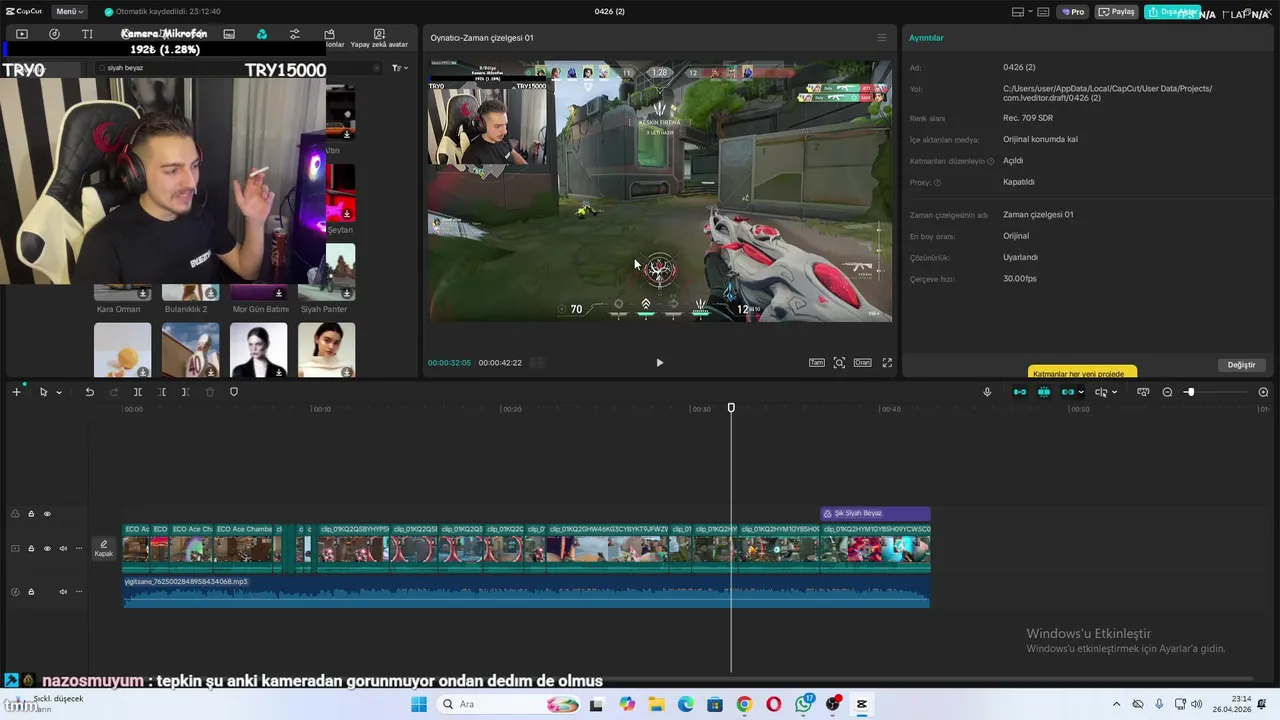Toggle auto snapping in the timeline
Screen dimensions: 1280x720
1044,392
